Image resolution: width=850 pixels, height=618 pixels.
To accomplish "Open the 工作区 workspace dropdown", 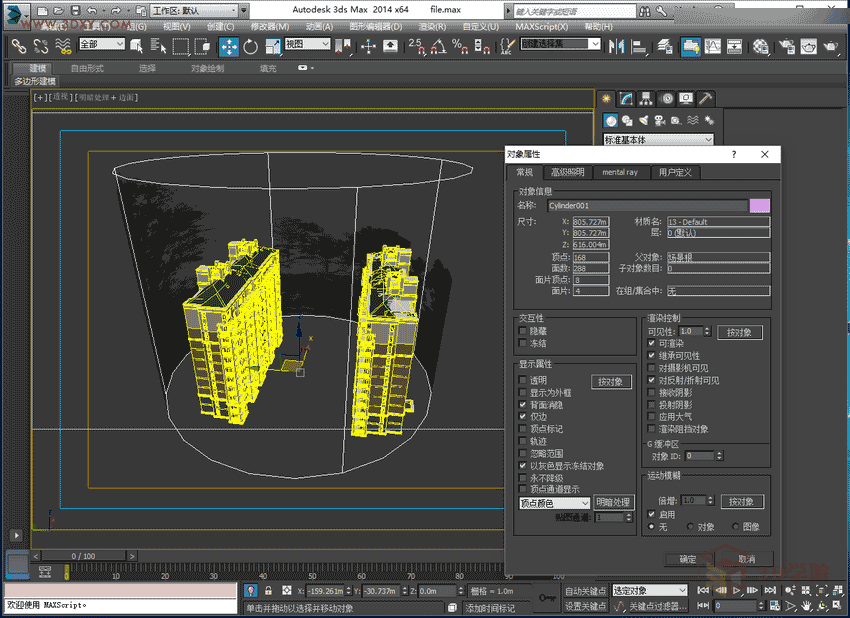I will pyautogui.click(x=194, y=10).
